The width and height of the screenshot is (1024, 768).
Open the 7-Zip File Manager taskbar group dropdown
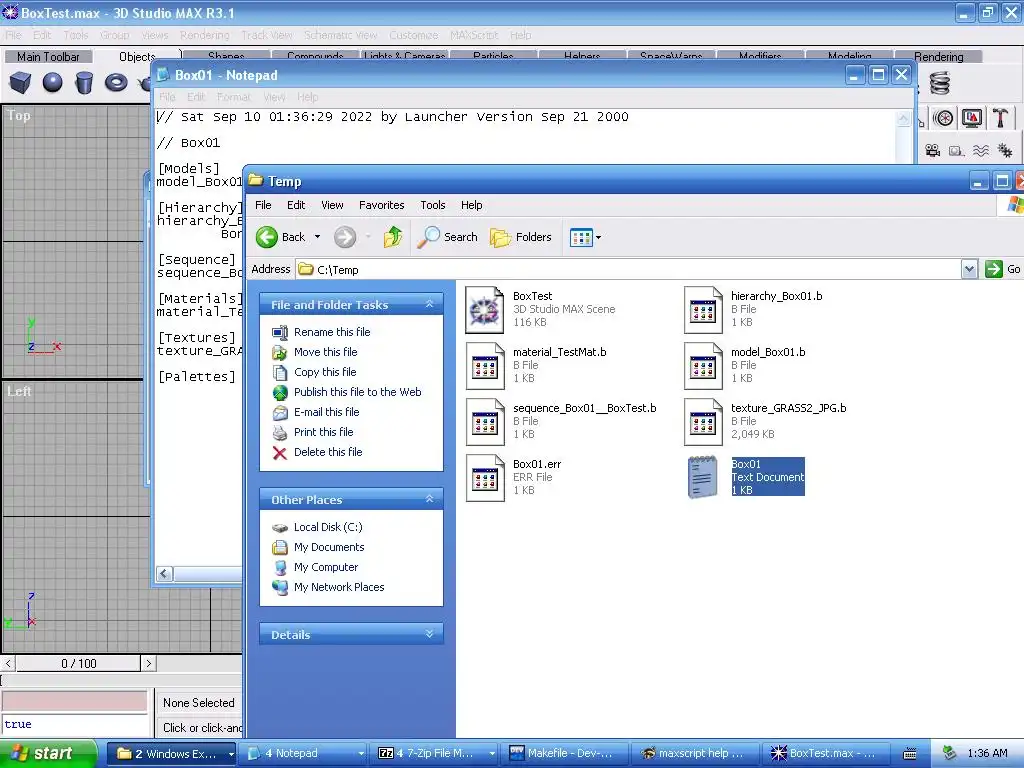point(492,754)
